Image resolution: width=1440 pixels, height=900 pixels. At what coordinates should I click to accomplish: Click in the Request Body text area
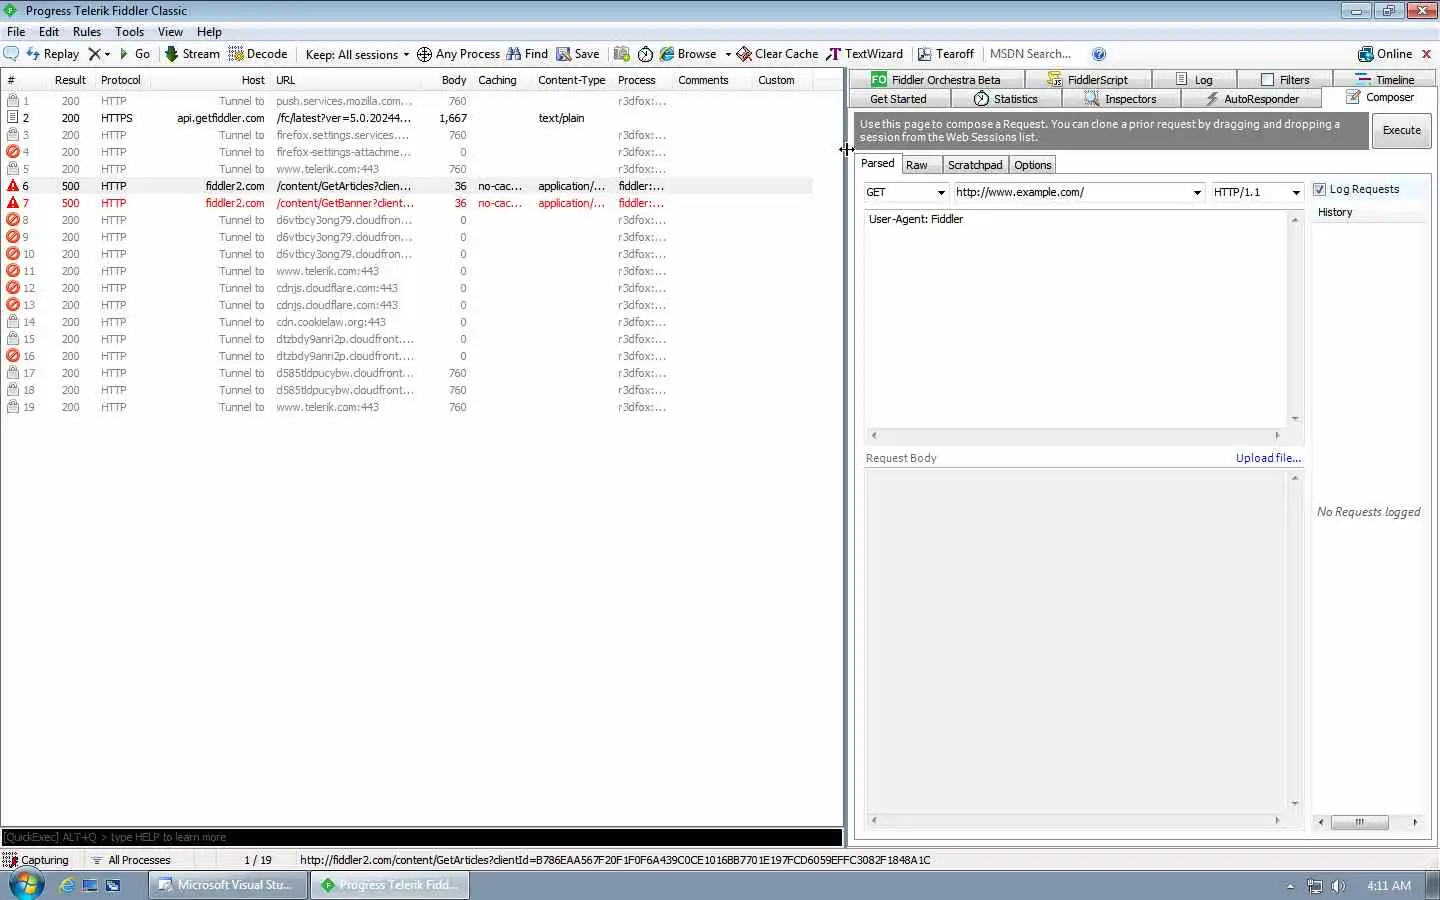(x=1076, y=640)
